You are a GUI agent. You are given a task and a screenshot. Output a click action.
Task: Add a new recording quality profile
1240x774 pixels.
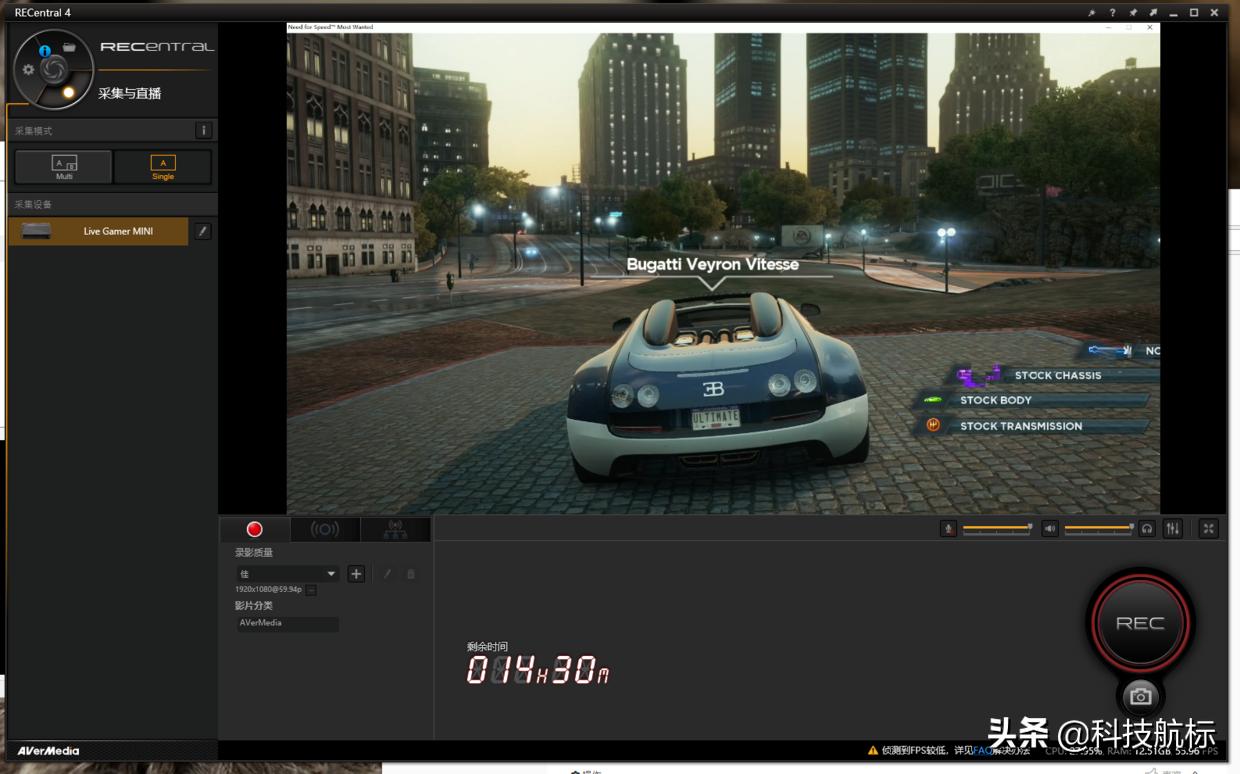[356, 574]
